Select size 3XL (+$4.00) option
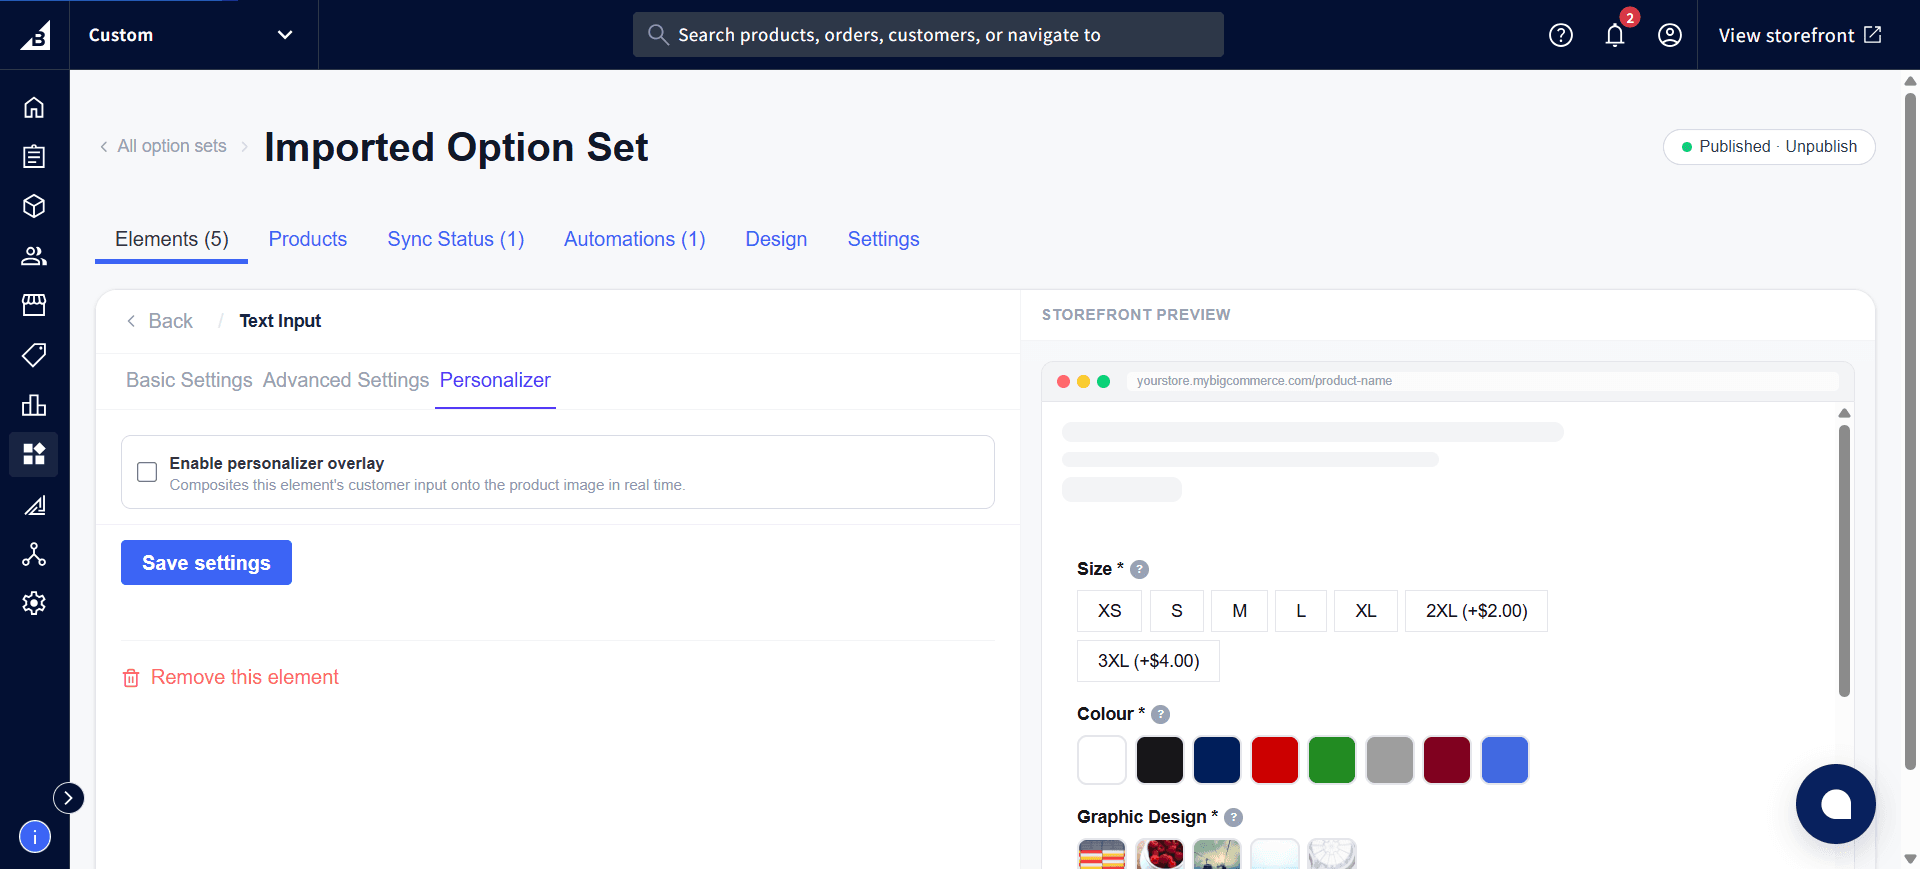 coord(1149,661)
